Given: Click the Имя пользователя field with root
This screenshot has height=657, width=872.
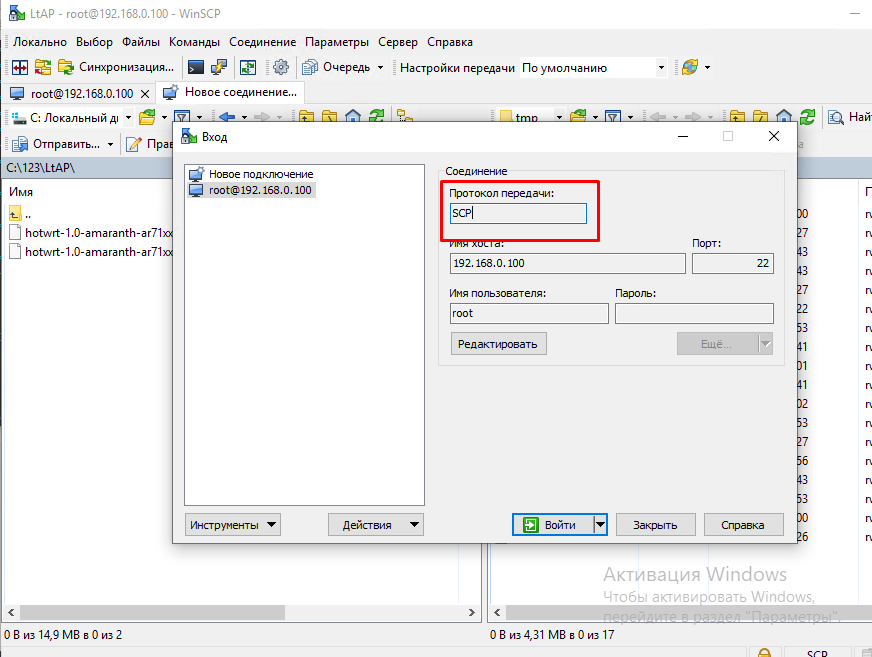Looking at the screenshot, I should (x=529, y=313).
